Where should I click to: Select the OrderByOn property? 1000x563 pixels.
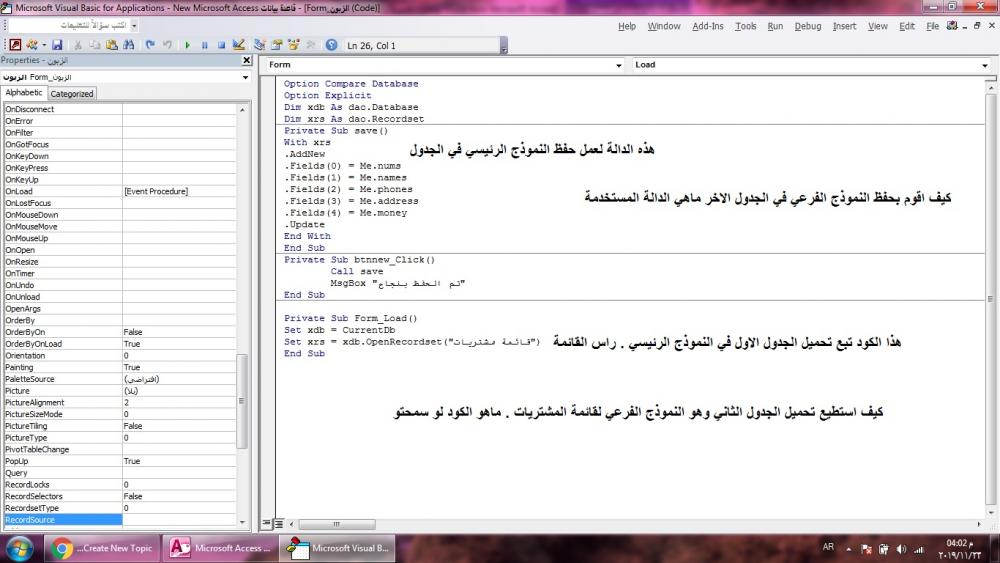coord(120,332)
